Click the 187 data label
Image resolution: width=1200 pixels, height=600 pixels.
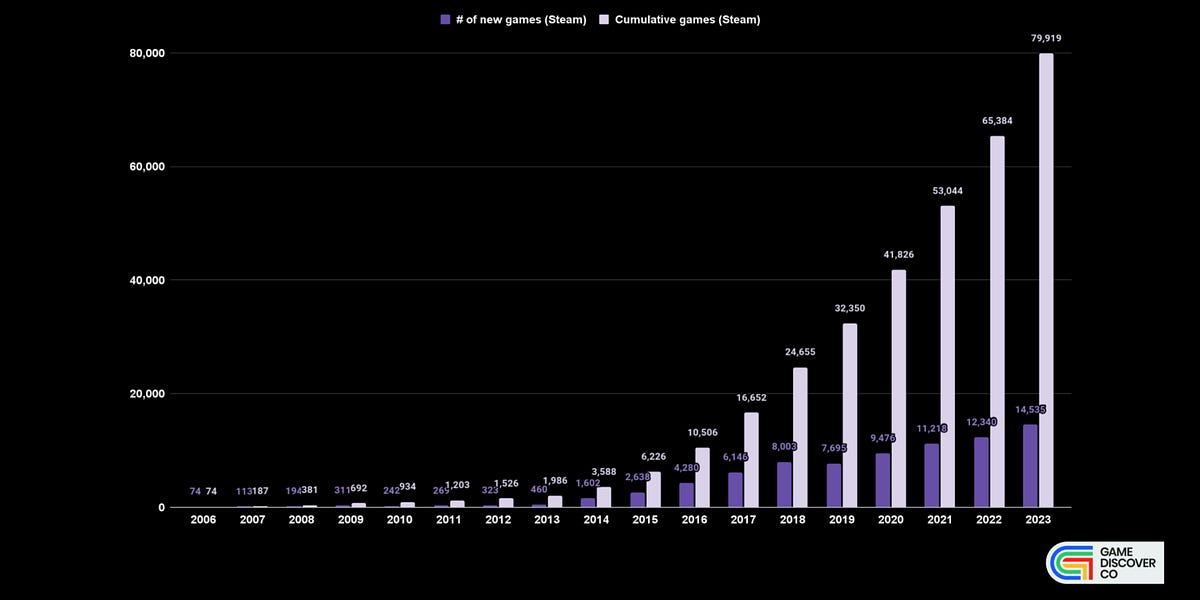tap(260, 491)
